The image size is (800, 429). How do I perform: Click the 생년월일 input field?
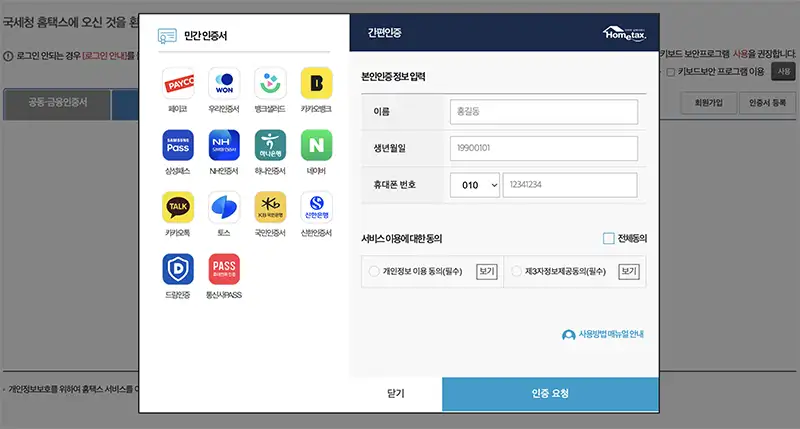pyautogui.click(x=544, y=148)
